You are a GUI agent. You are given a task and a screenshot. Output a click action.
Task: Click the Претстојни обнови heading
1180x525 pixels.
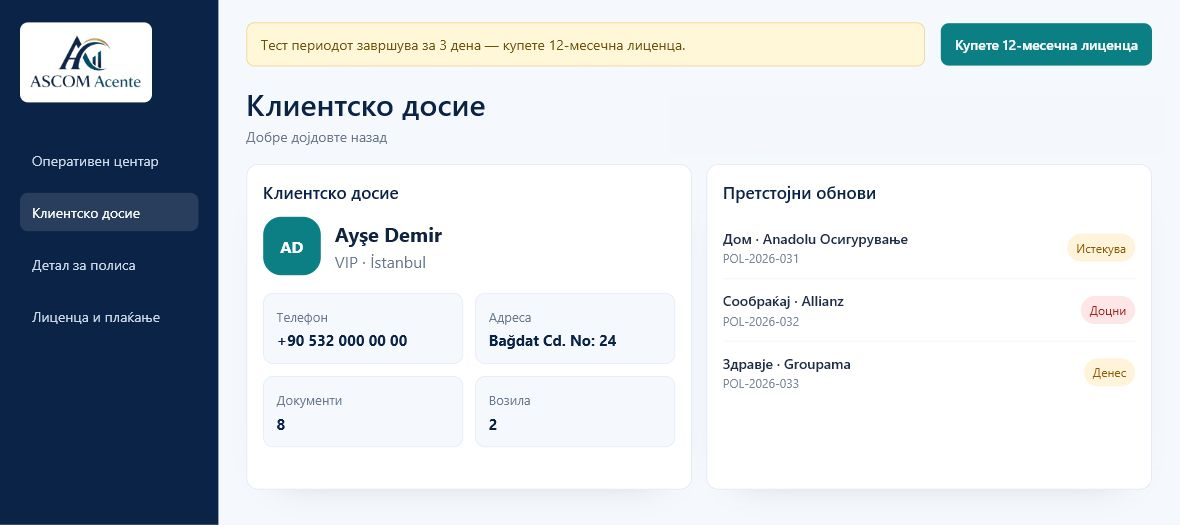click(799, 193)
